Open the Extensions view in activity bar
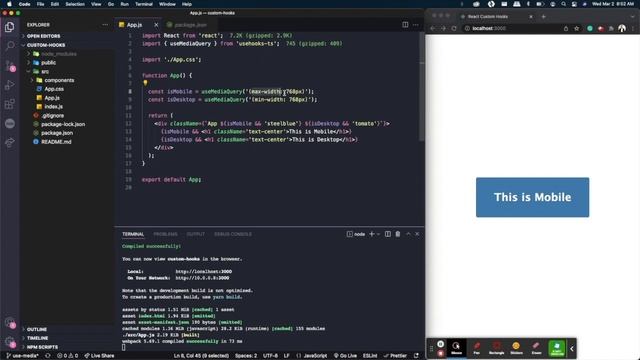640x360 pixels. pos(10,104)
